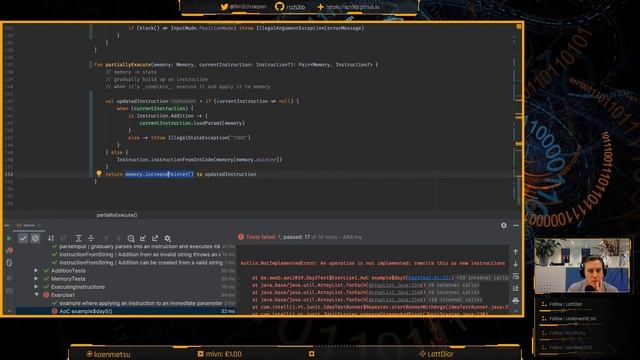Hide the run tool window
Screen dimensions: 640x360
click(x=516, y=225)
